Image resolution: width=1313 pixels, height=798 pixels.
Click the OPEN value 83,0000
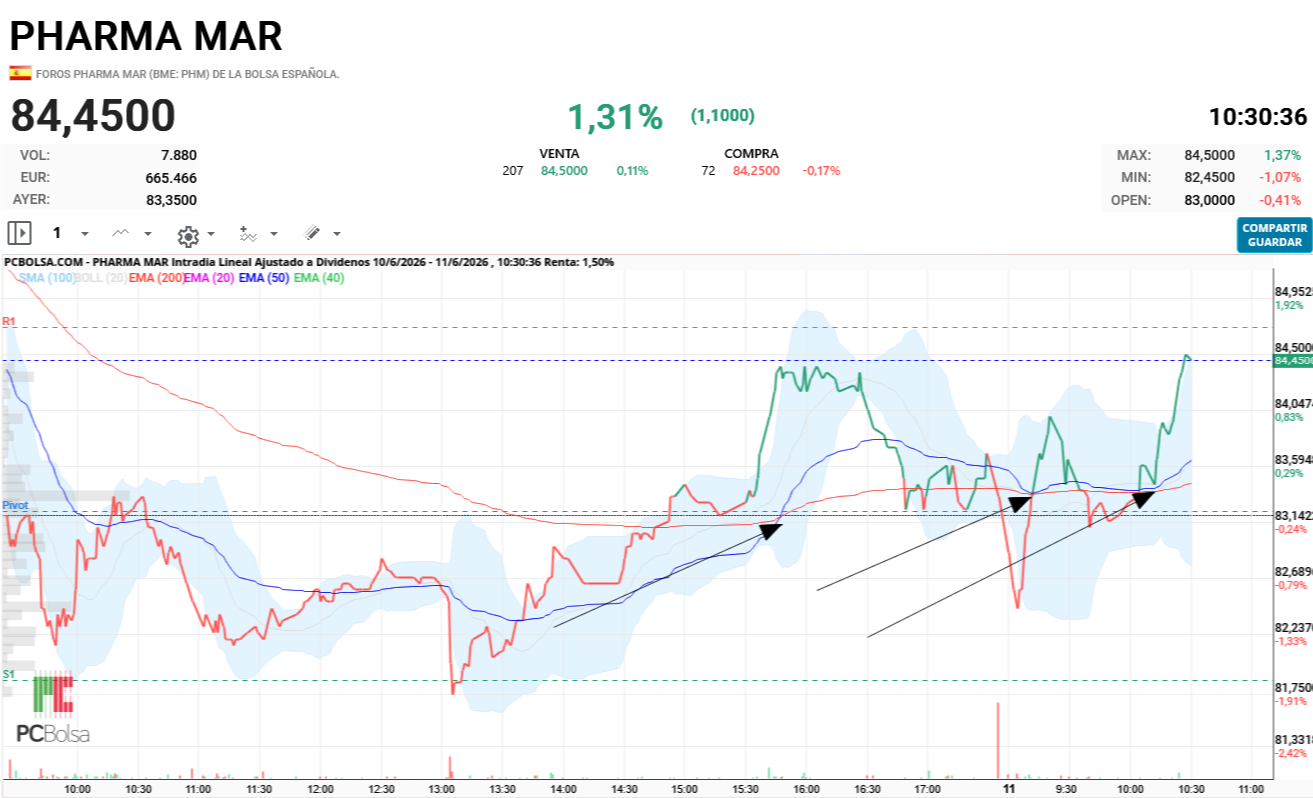pyautogui.click(x=1209, y=200)
